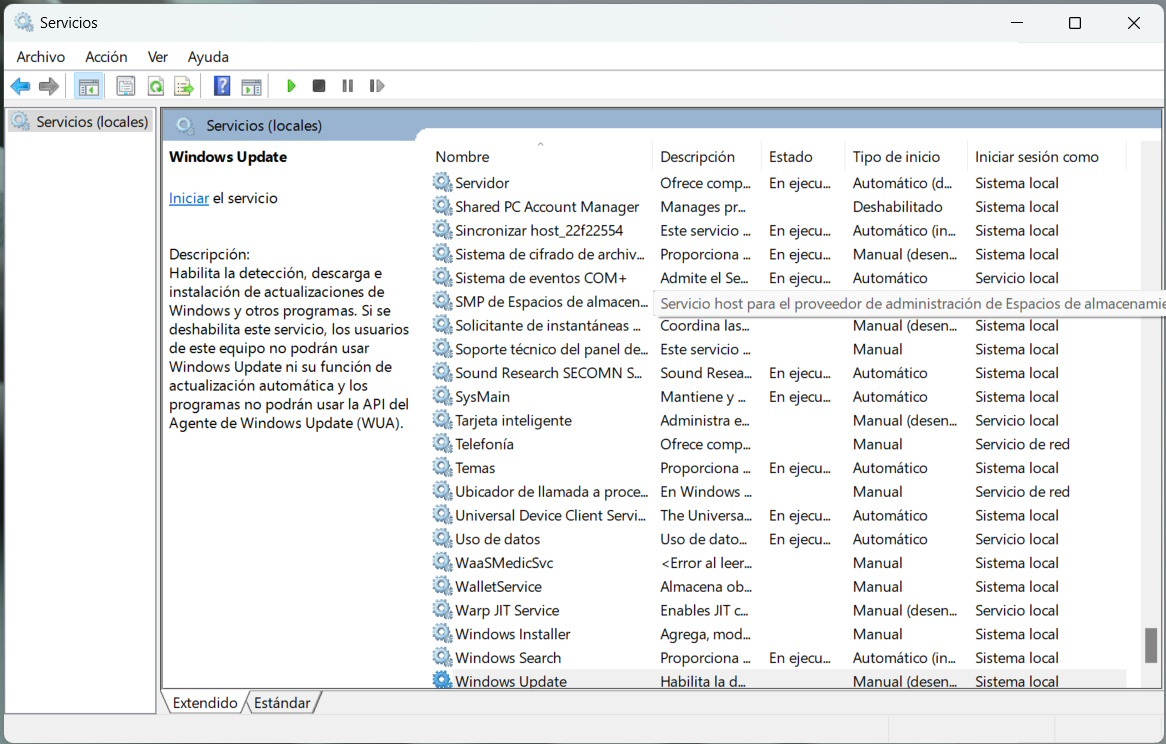Go back with the blue left arrow
The image size is (1166, 744).
[x=20, y=86]
